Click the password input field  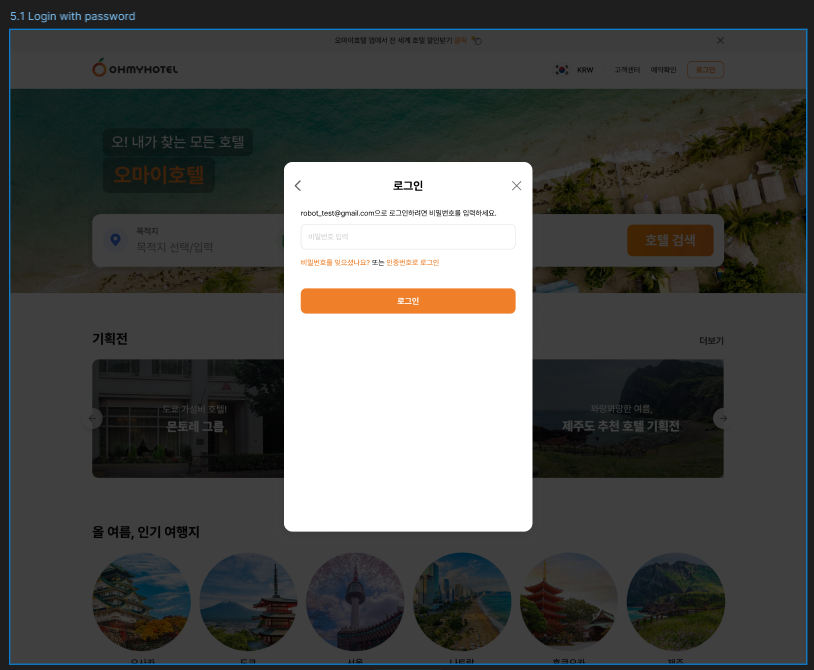[x=408, y=237]
